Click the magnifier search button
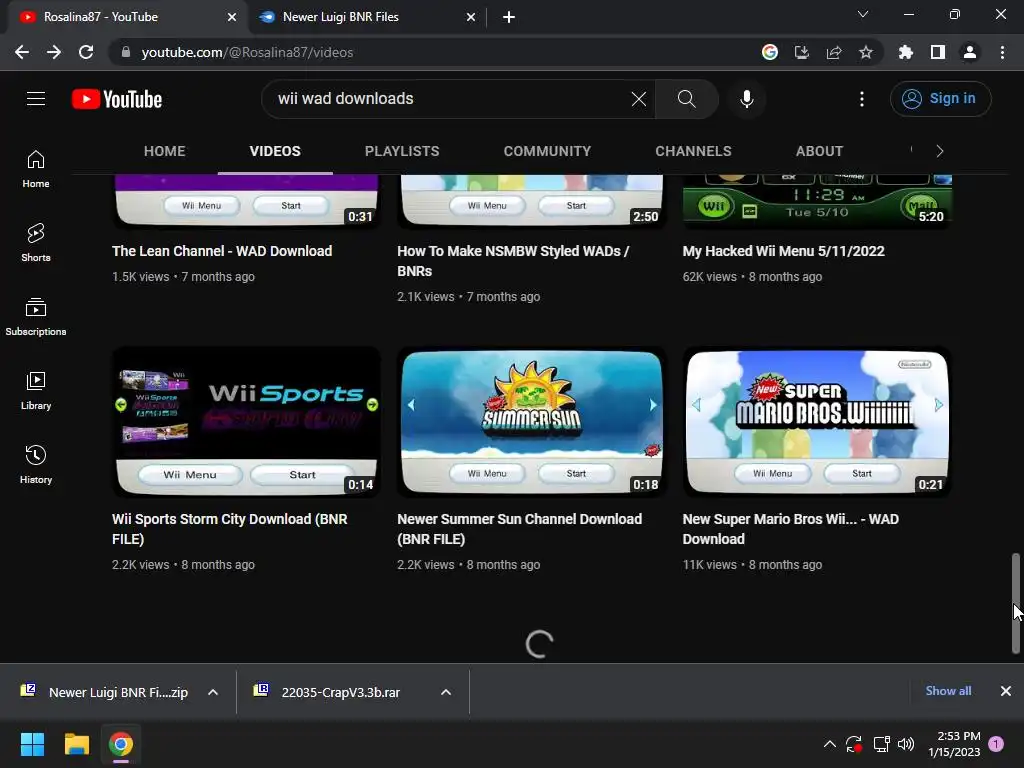This screenshot has height=768, width=1024. (686, 99)
